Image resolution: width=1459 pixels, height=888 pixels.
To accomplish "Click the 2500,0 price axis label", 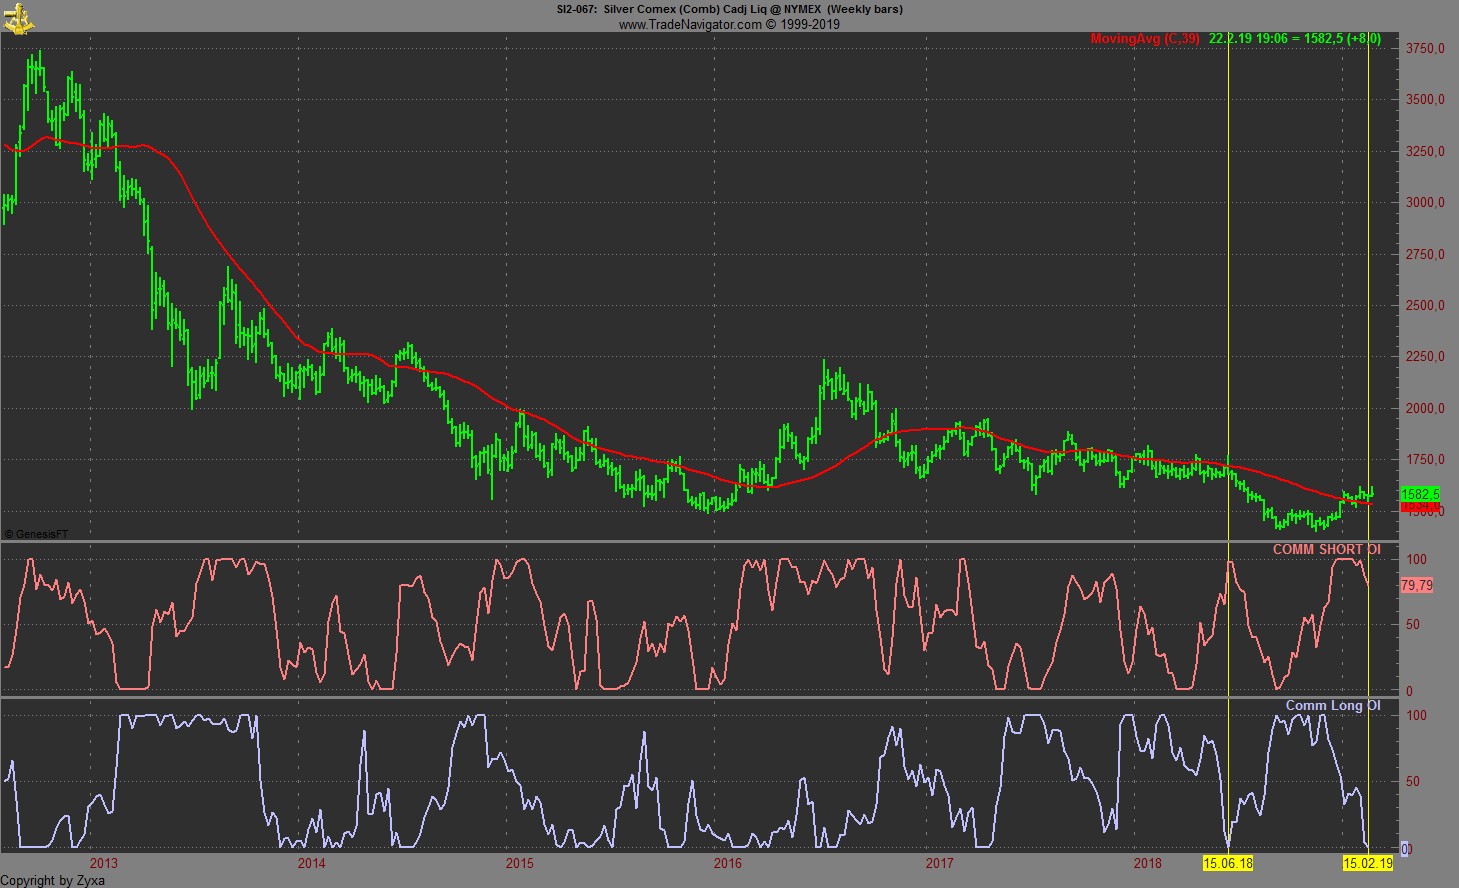I will pyautogui.click(x=1425, y=306).
